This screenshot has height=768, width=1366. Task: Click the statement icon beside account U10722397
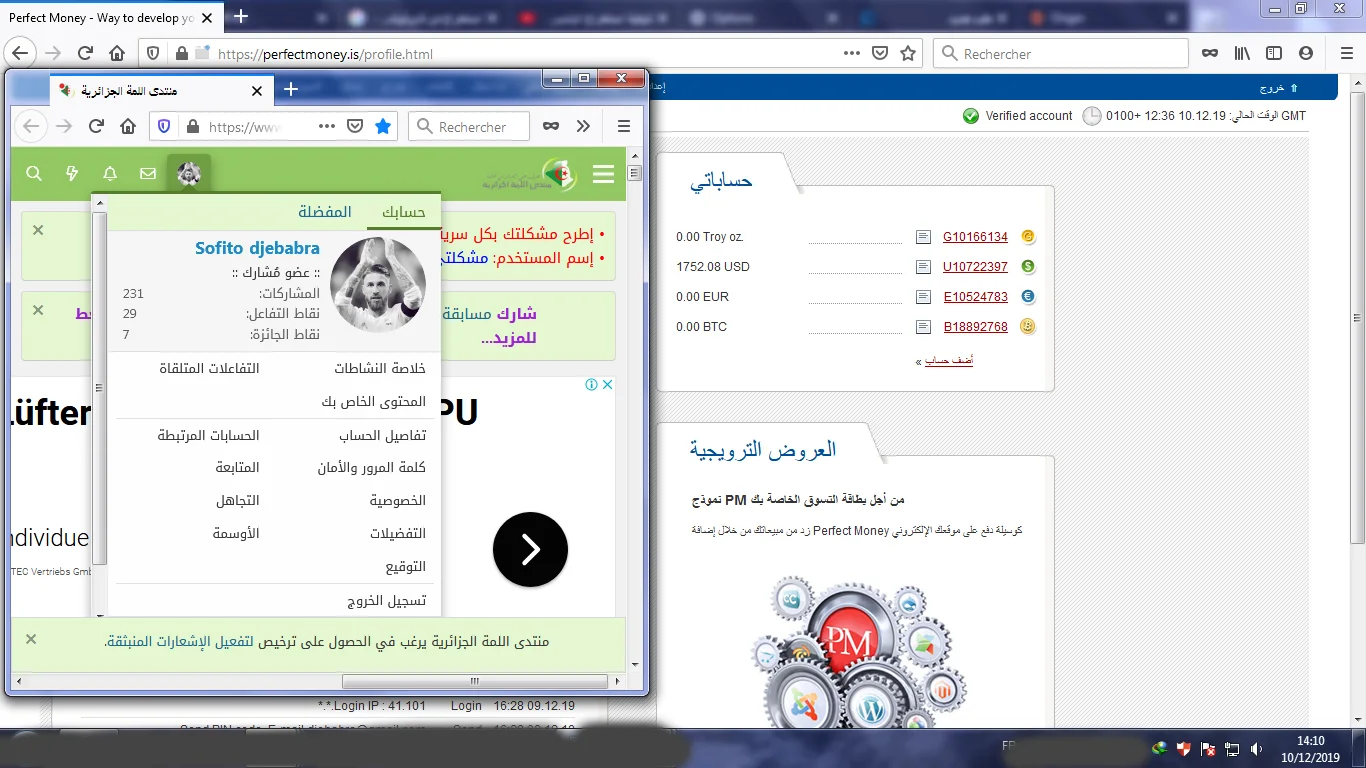[923, 267]
